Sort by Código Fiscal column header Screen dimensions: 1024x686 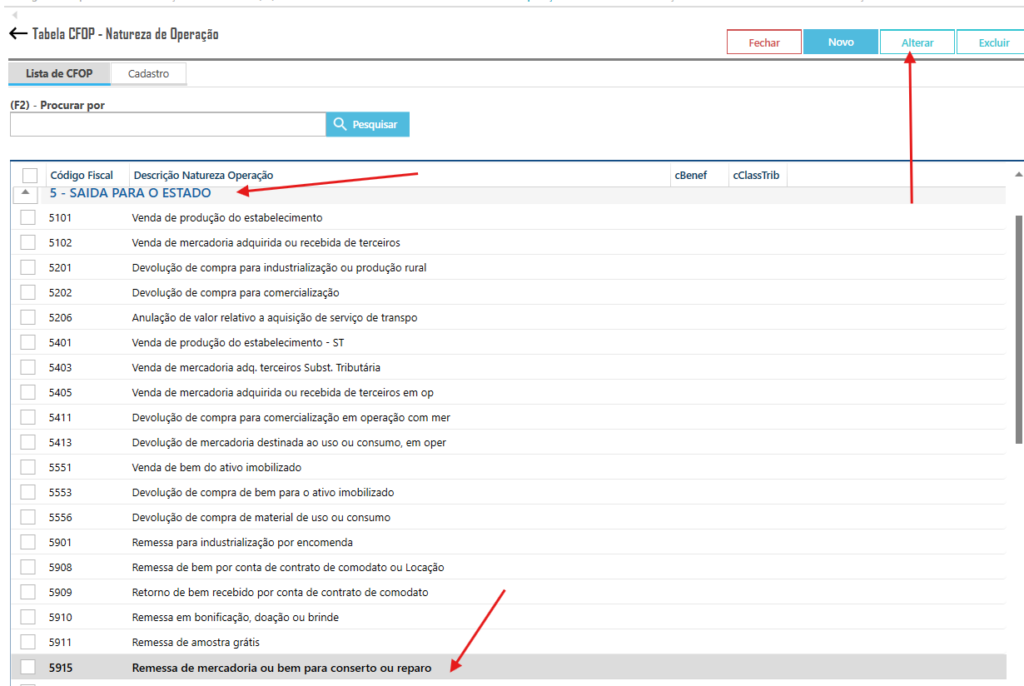click(82, 176)
